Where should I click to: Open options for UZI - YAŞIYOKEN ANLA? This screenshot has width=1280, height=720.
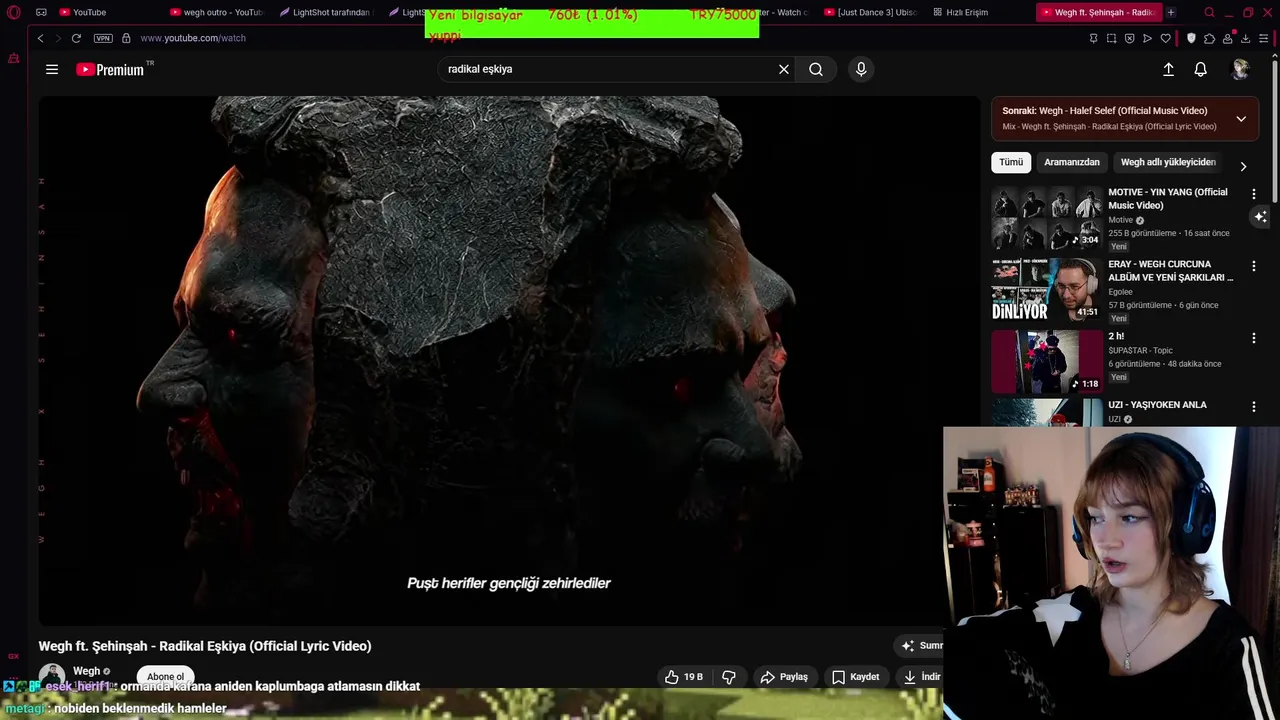[1254, 407]
